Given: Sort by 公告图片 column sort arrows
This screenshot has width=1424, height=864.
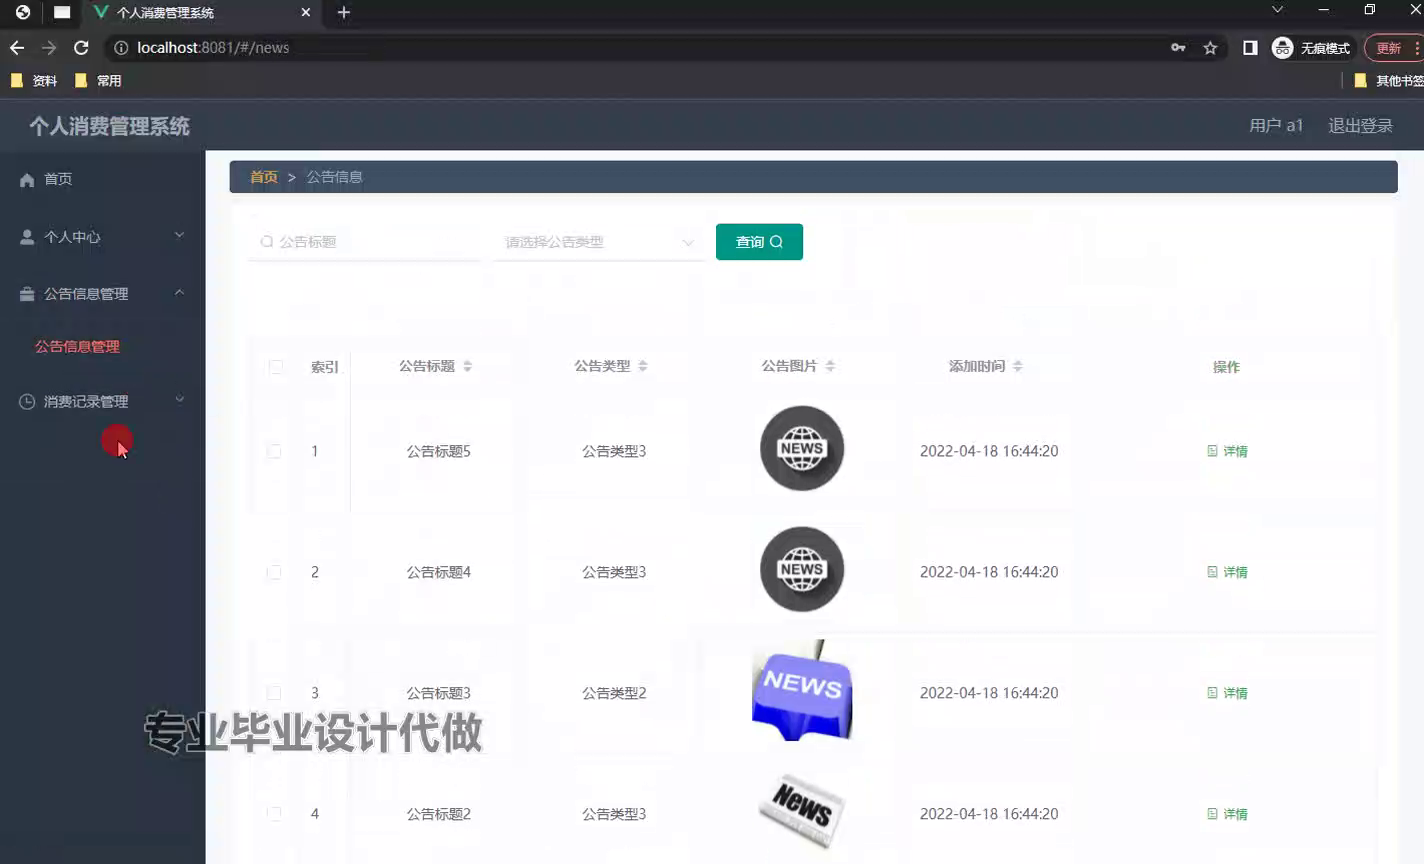Looking at the screenshot, I should pos(830,367).
